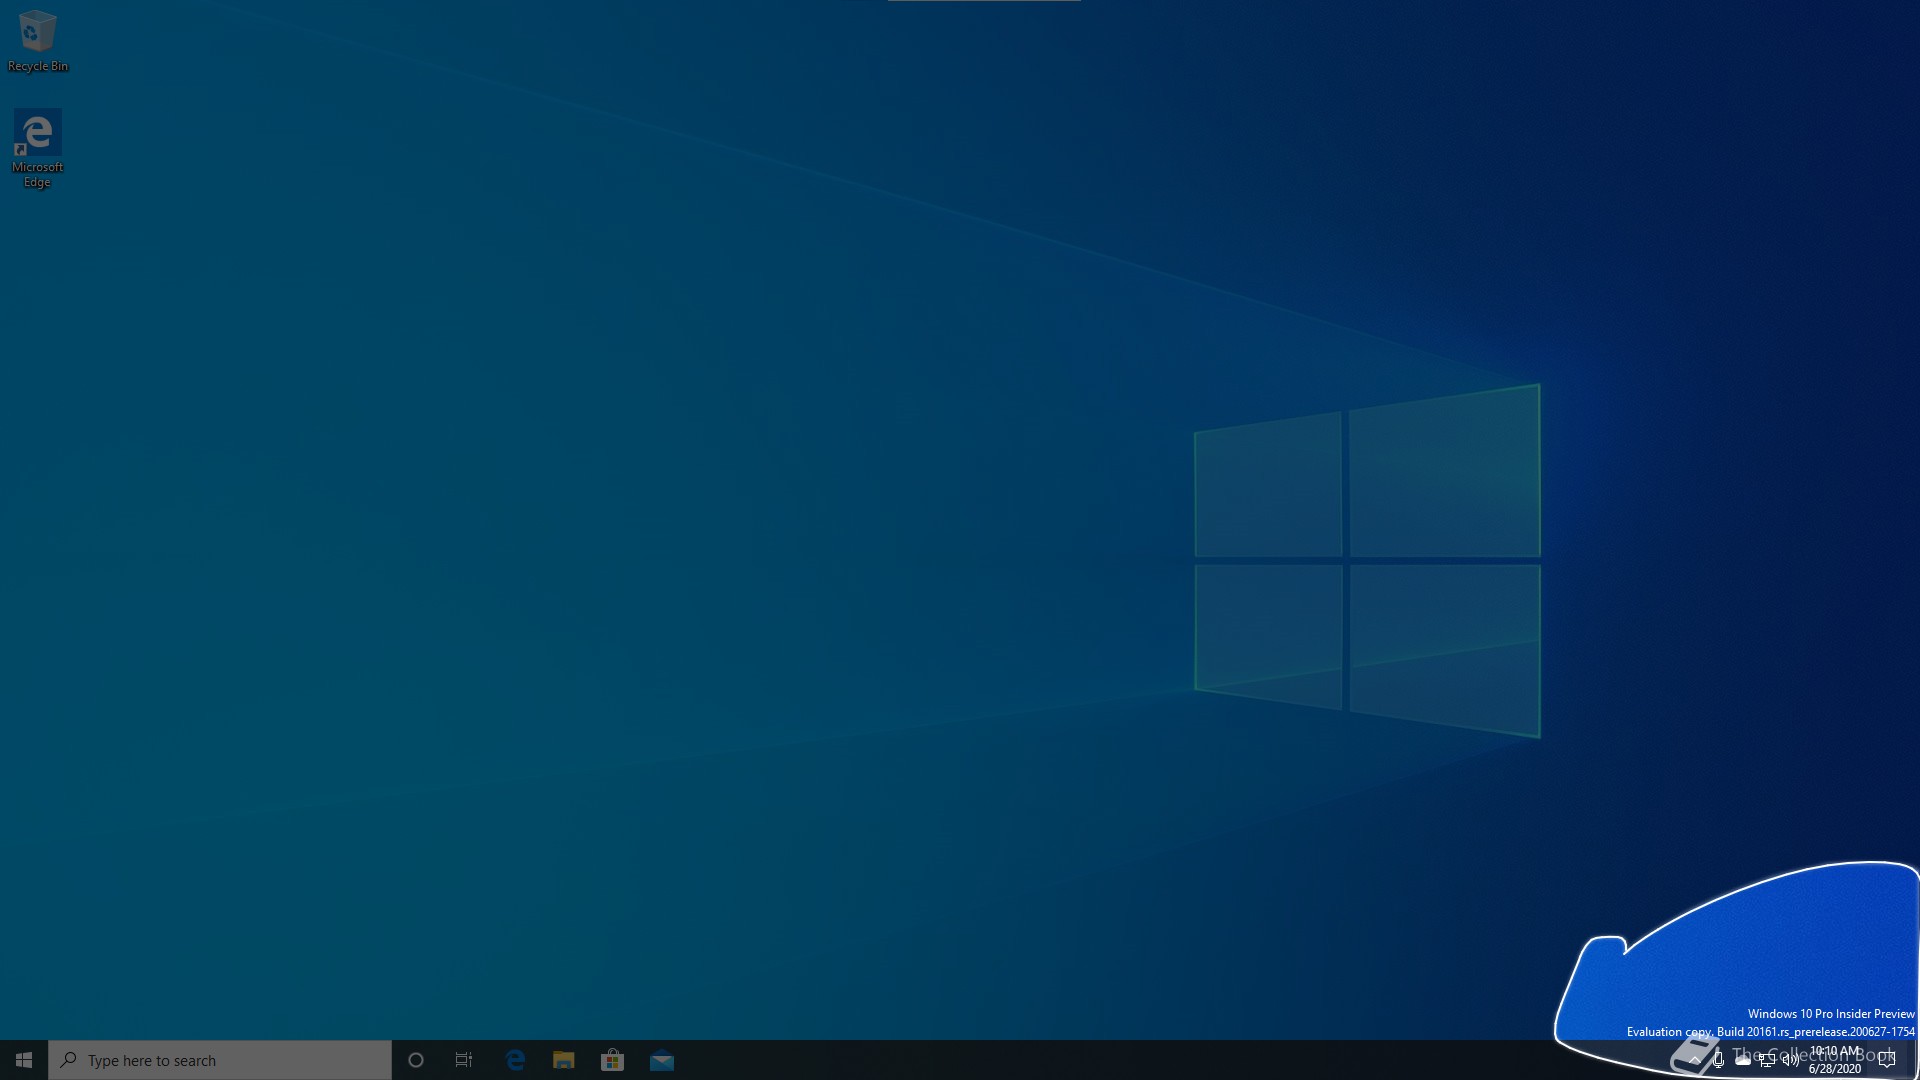Viewport: 1920px width, 1080px height.
Task: Click the microphone tray icon
Action: pos(1718,1060)
